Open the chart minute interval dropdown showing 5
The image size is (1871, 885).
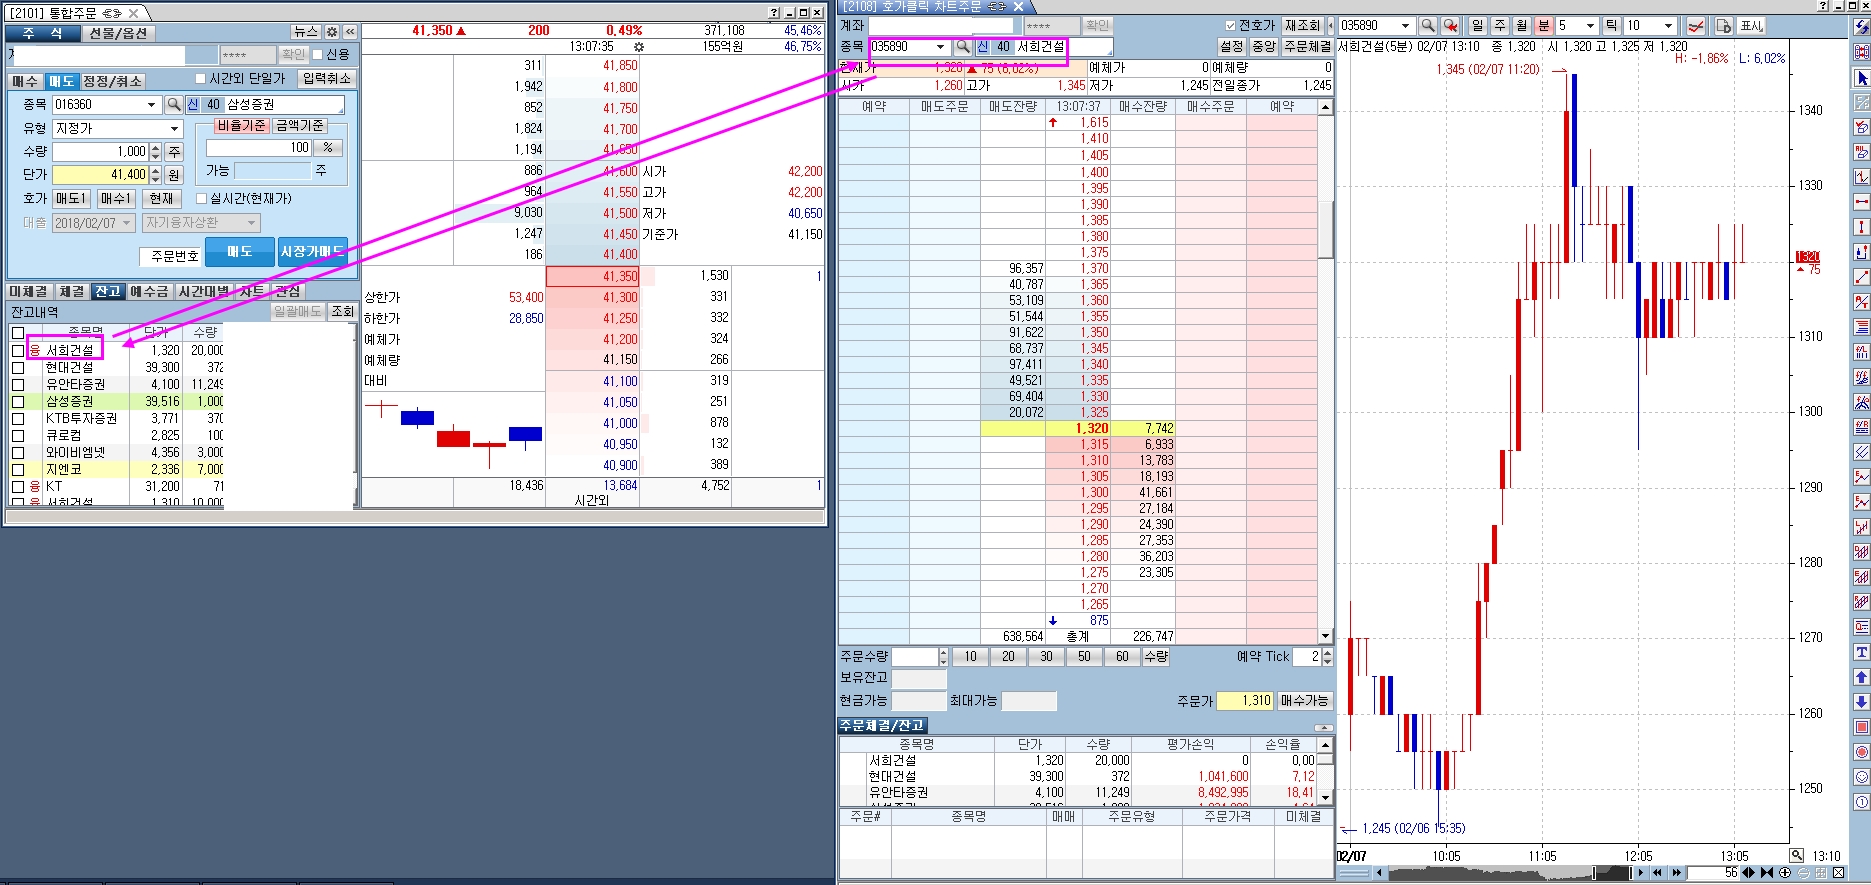click(1590, 26)
